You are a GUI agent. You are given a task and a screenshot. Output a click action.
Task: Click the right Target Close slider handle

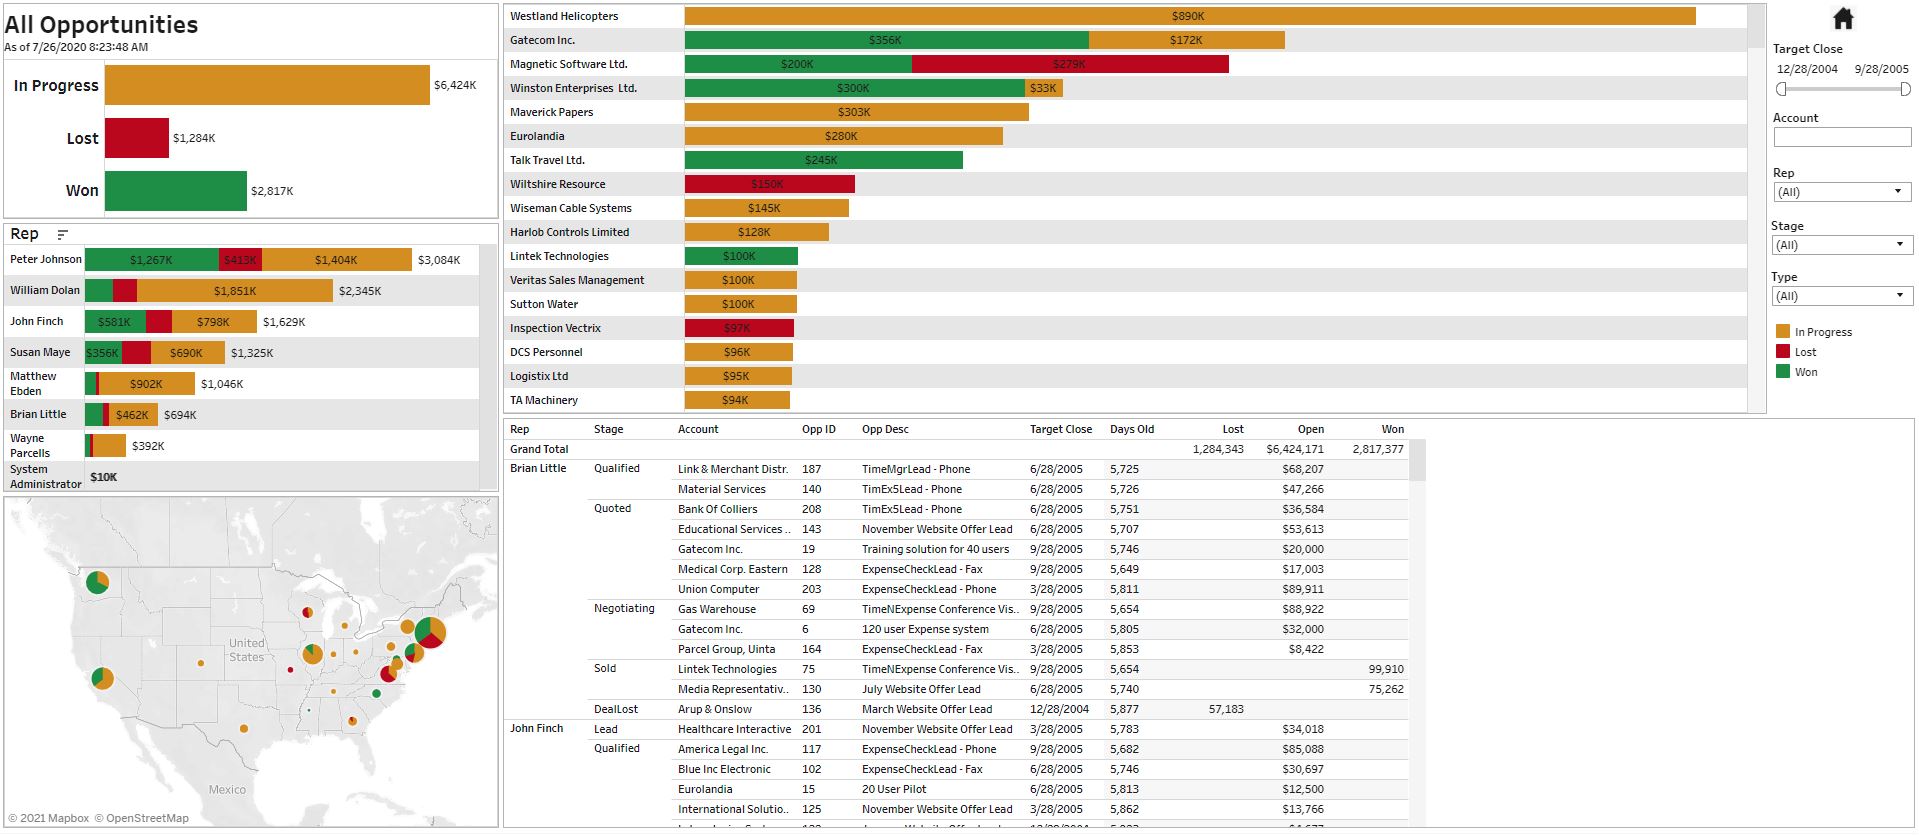pos(1905,89)
